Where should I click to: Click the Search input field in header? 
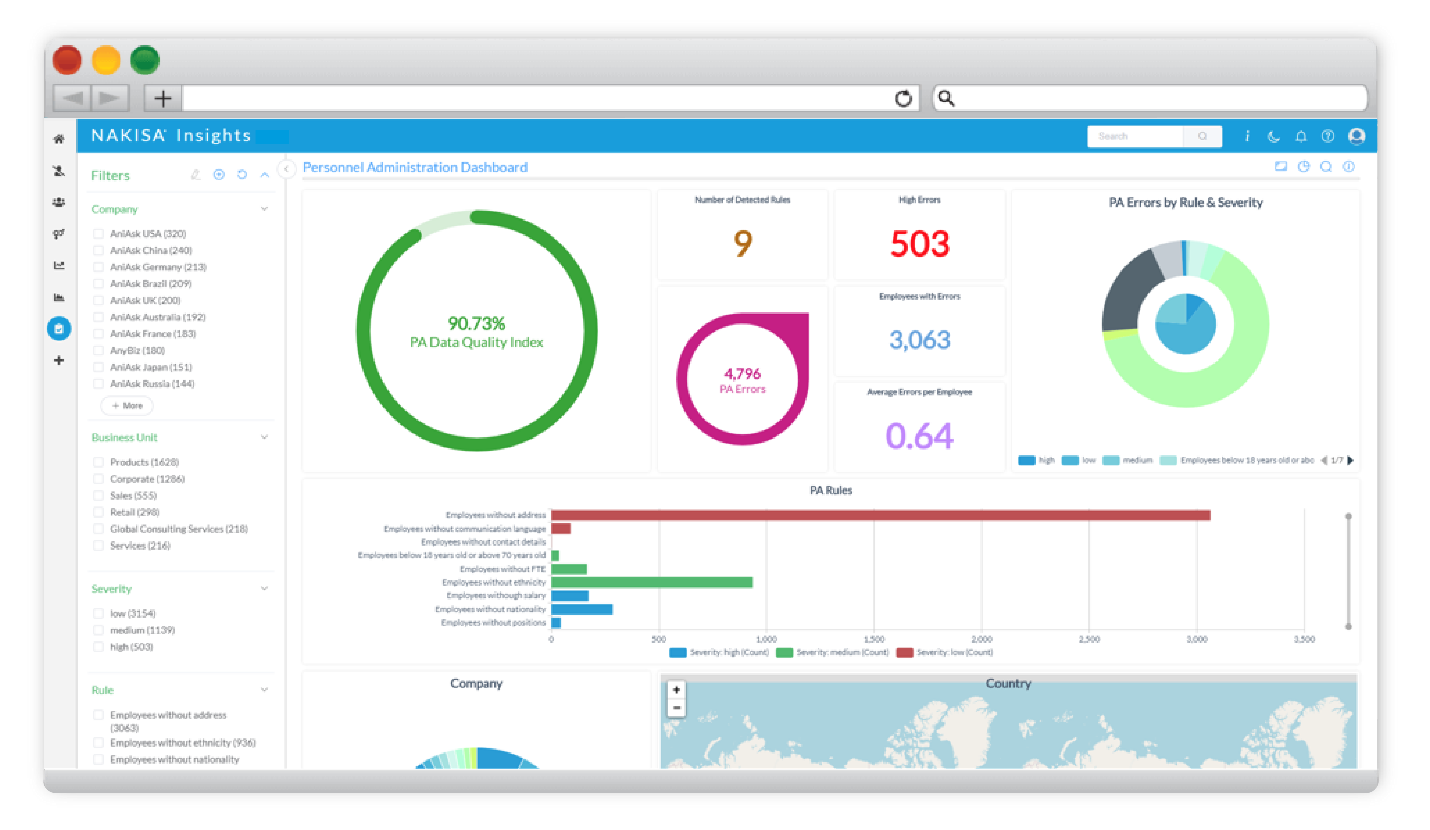[1135, 137]
